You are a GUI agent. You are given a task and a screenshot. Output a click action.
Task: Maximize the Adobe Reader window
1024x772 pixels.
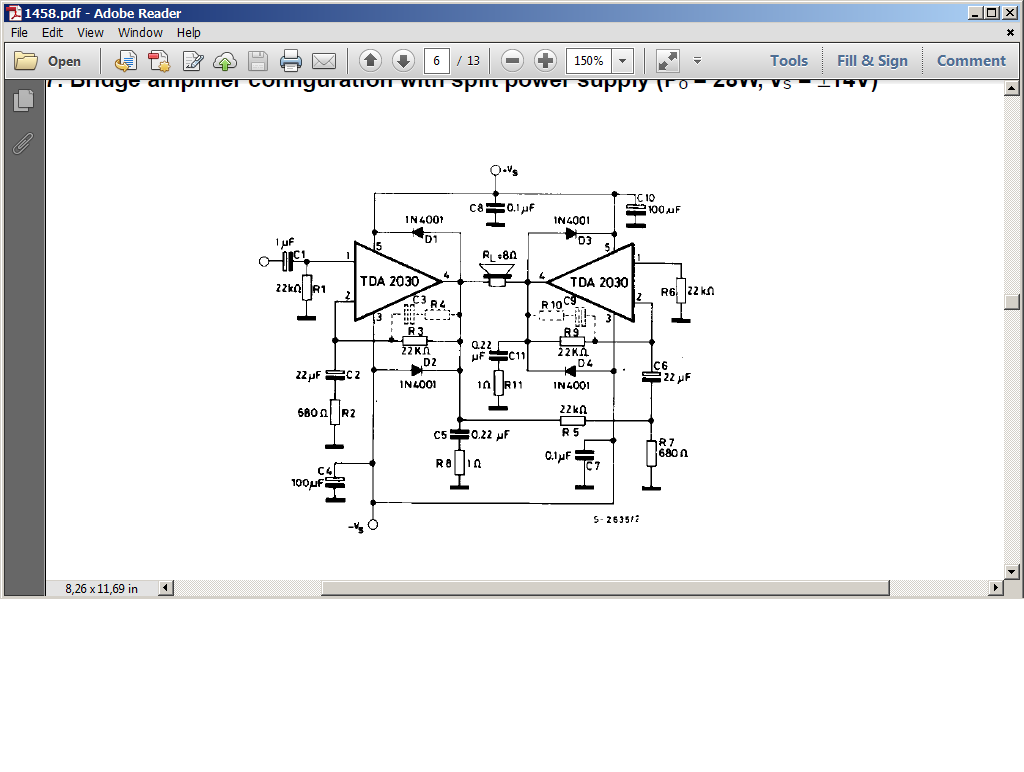(x=991, y=13)
